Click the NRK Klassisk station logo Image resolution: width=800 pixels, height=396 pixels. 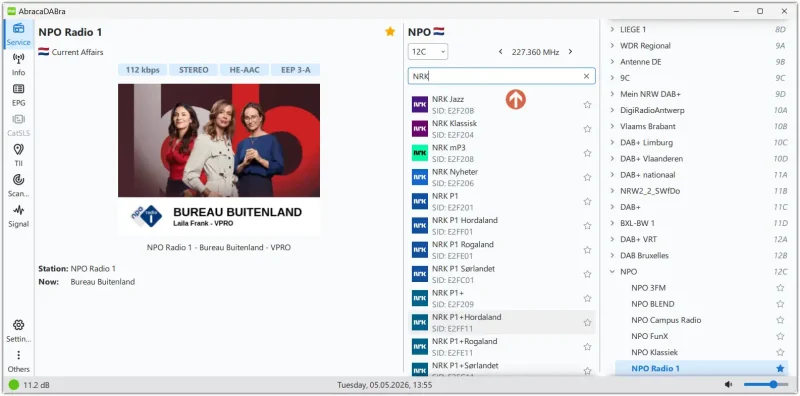tap(419, 129)
